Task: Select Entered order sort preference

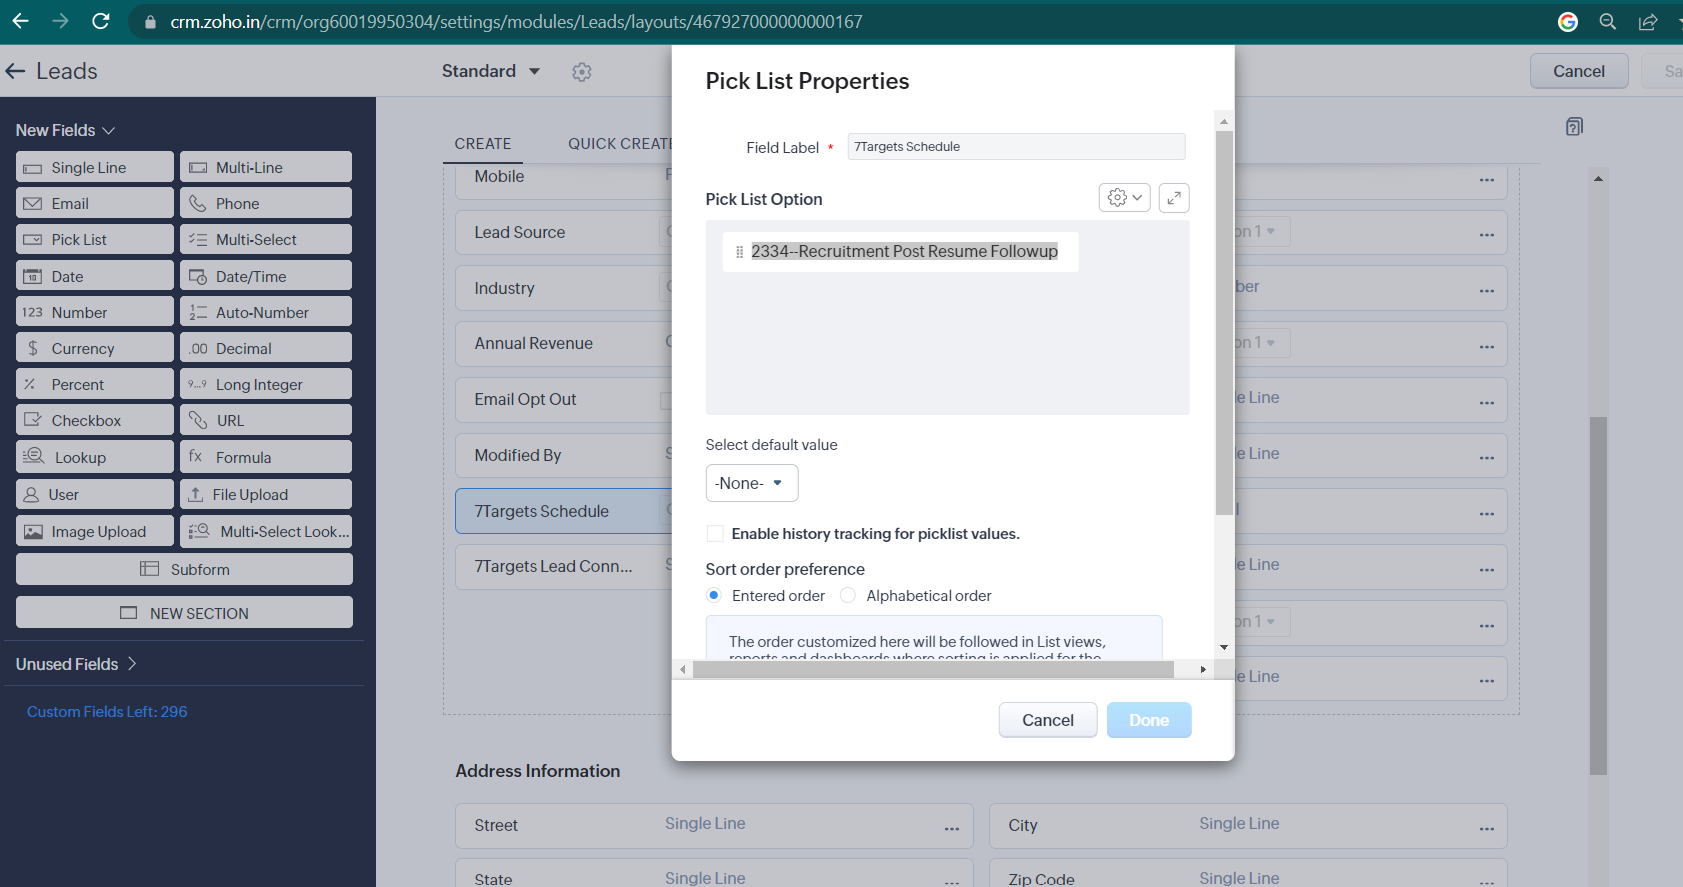Action: (x=714, y=596)
